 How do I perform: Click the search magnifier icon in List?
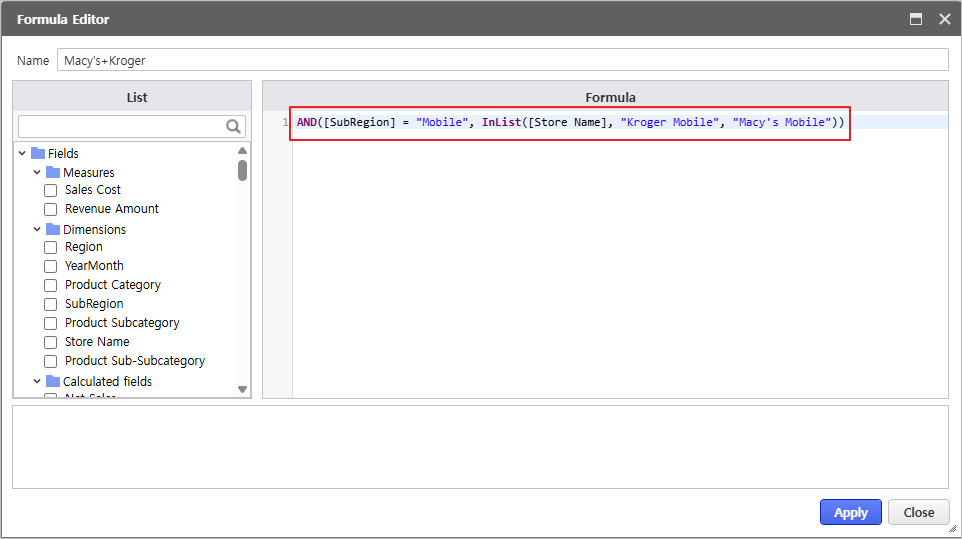(234, 126)
